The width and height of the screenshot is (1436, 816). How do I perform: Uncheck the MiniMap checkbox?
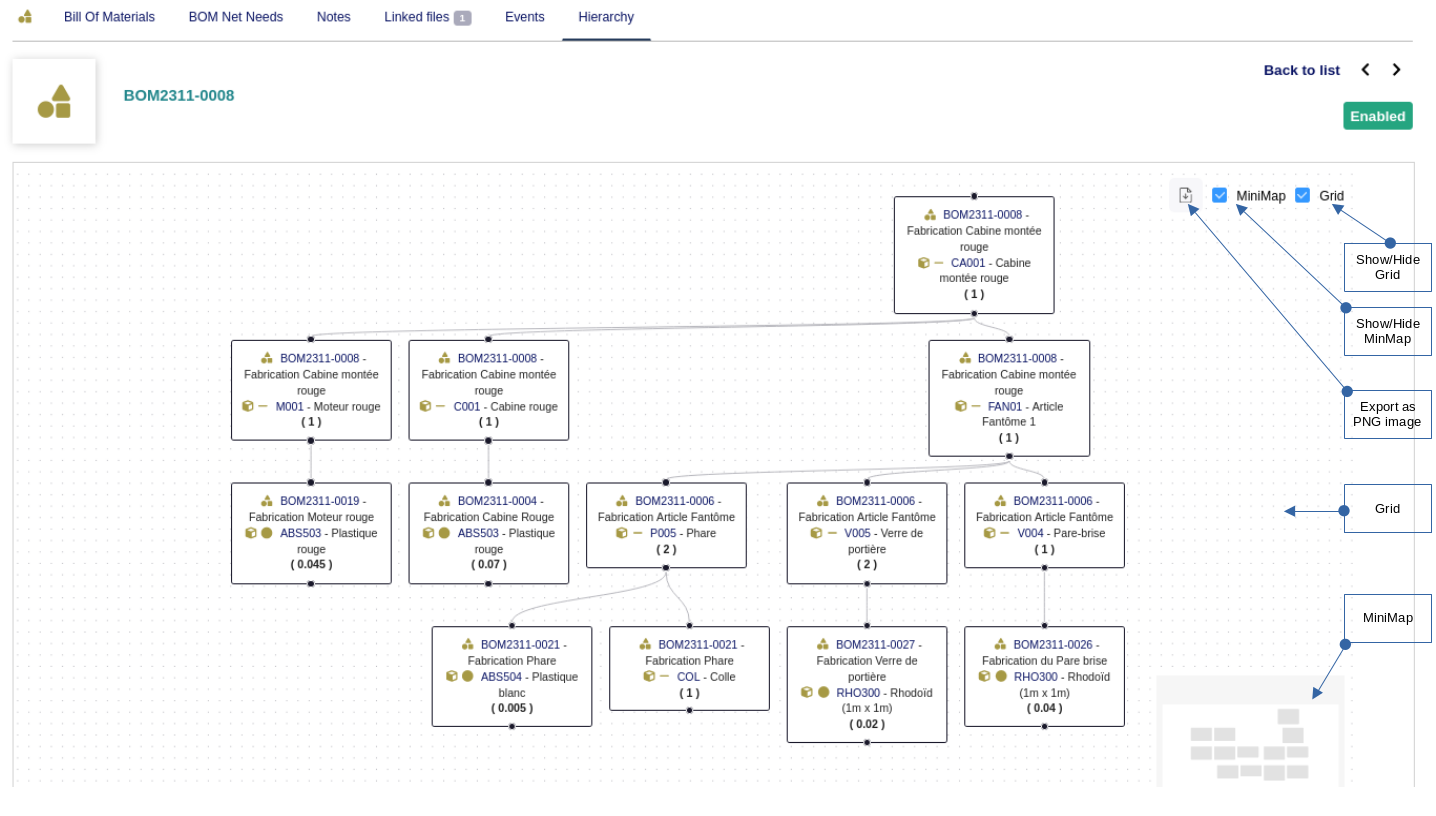pos(1219,195)
